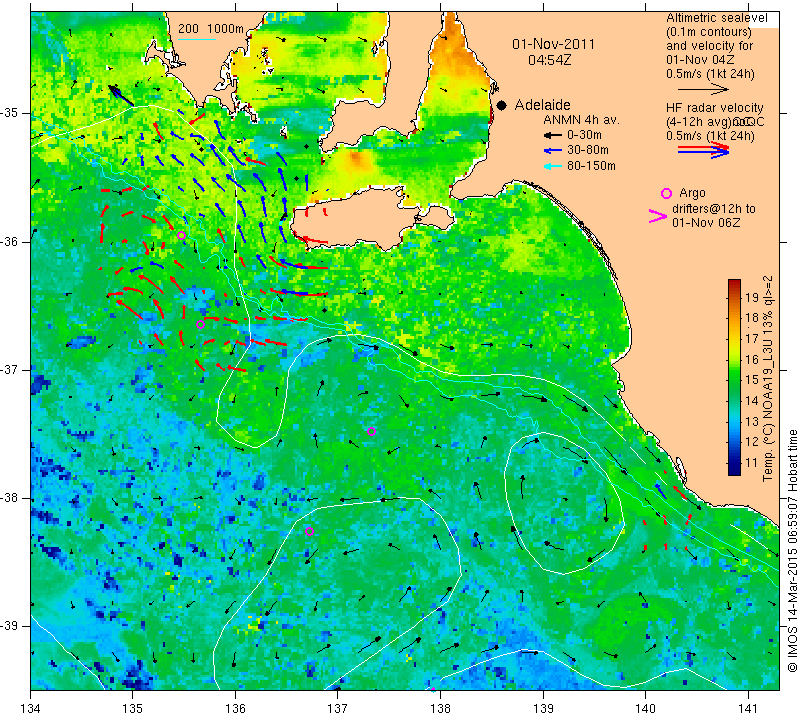Click the cyan 200 1000m depth contour line sample
This screenshot has width=800, height=720.
click(x=196, y=39)
